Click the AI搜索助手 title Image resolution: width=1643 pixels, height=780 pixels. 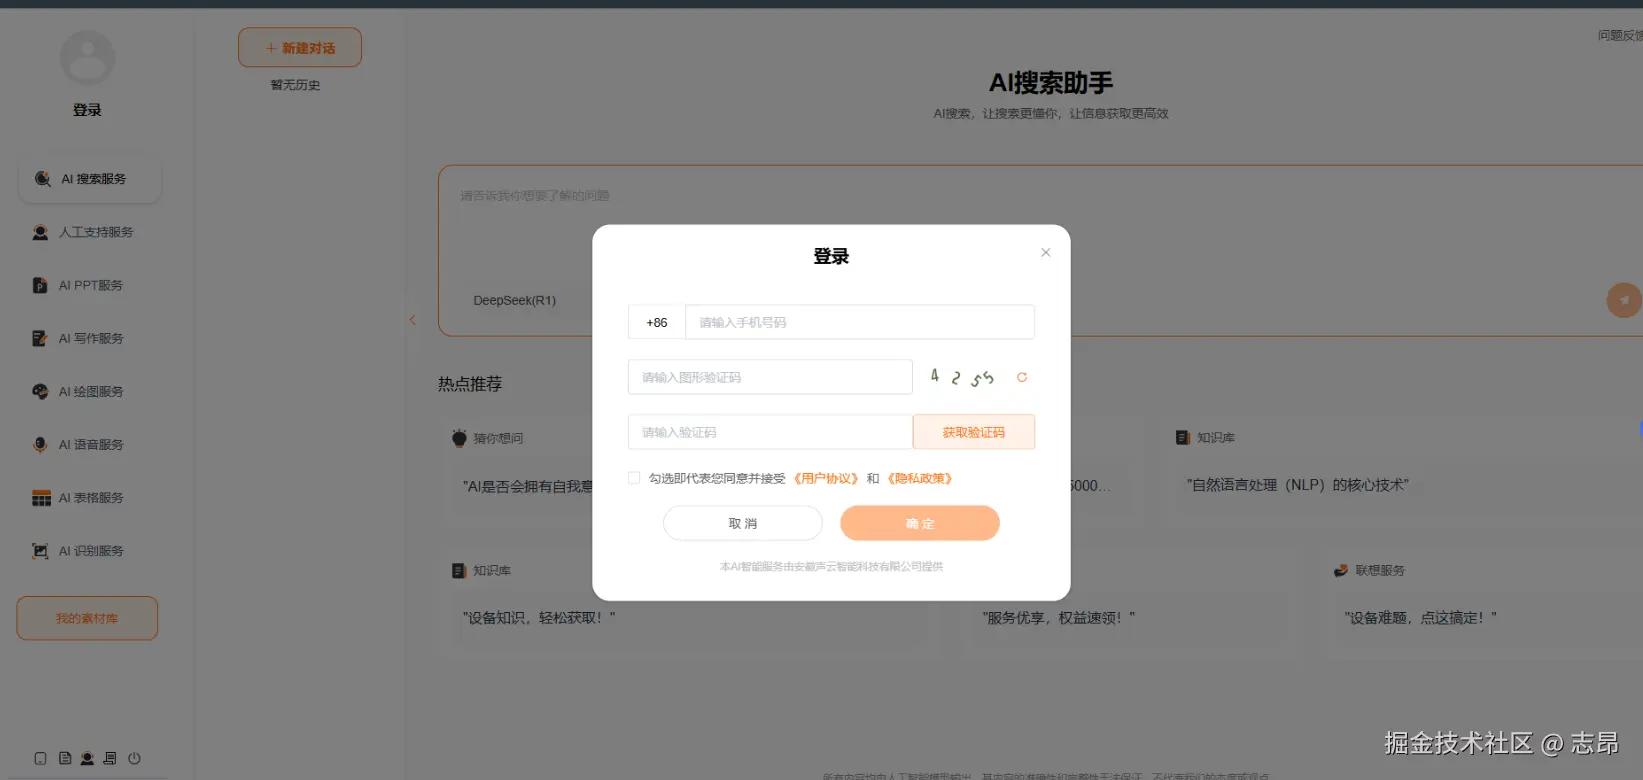pyautogui.click(x=1051, y=83)
